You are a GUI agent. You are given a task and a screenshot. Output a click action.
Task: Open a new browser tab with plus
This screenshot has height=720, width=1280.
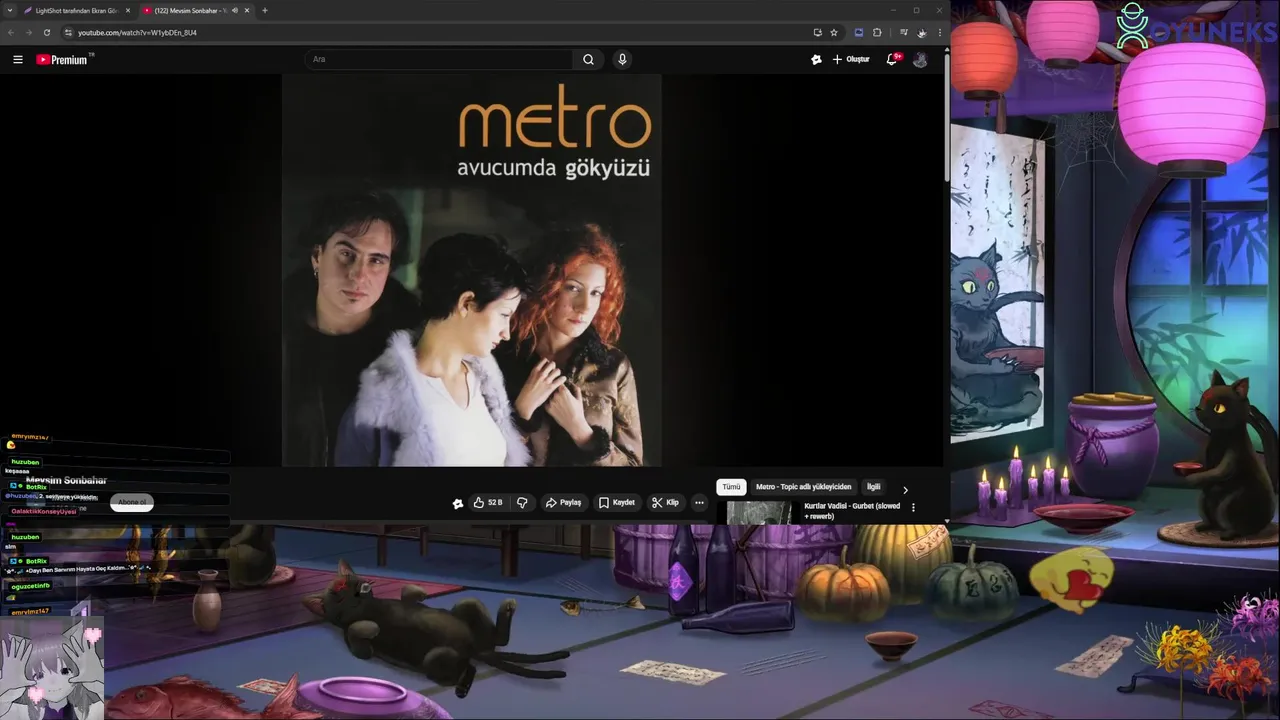pos(264,10)
